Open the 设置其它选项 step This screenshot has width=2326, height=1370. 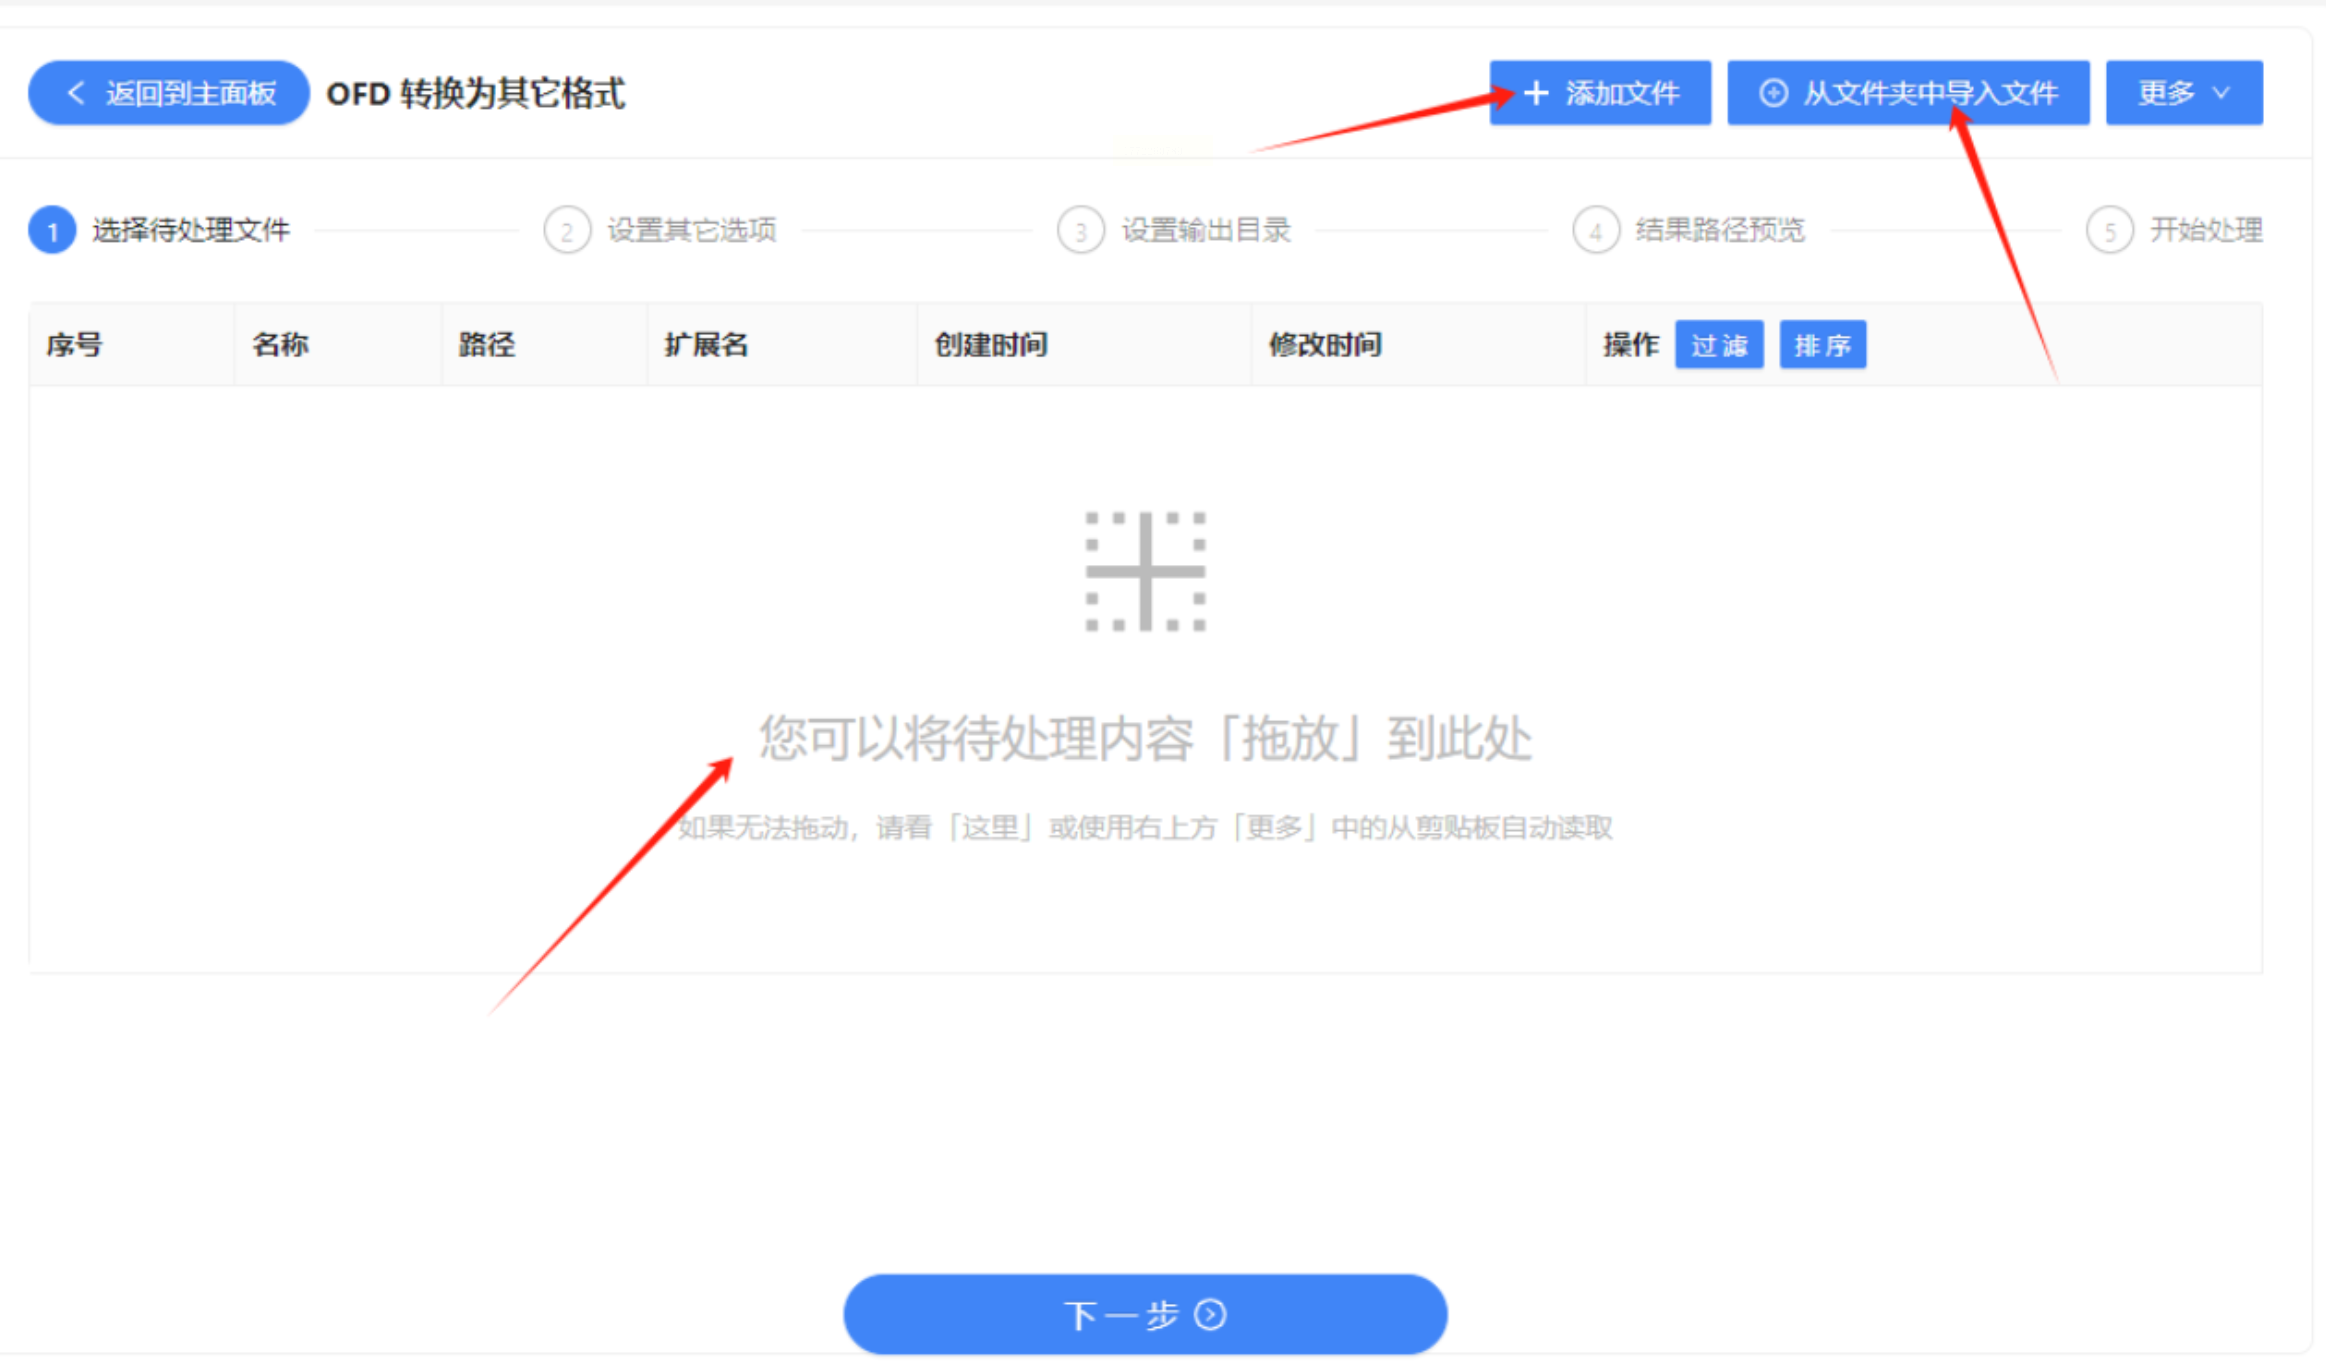coord(692,230)
